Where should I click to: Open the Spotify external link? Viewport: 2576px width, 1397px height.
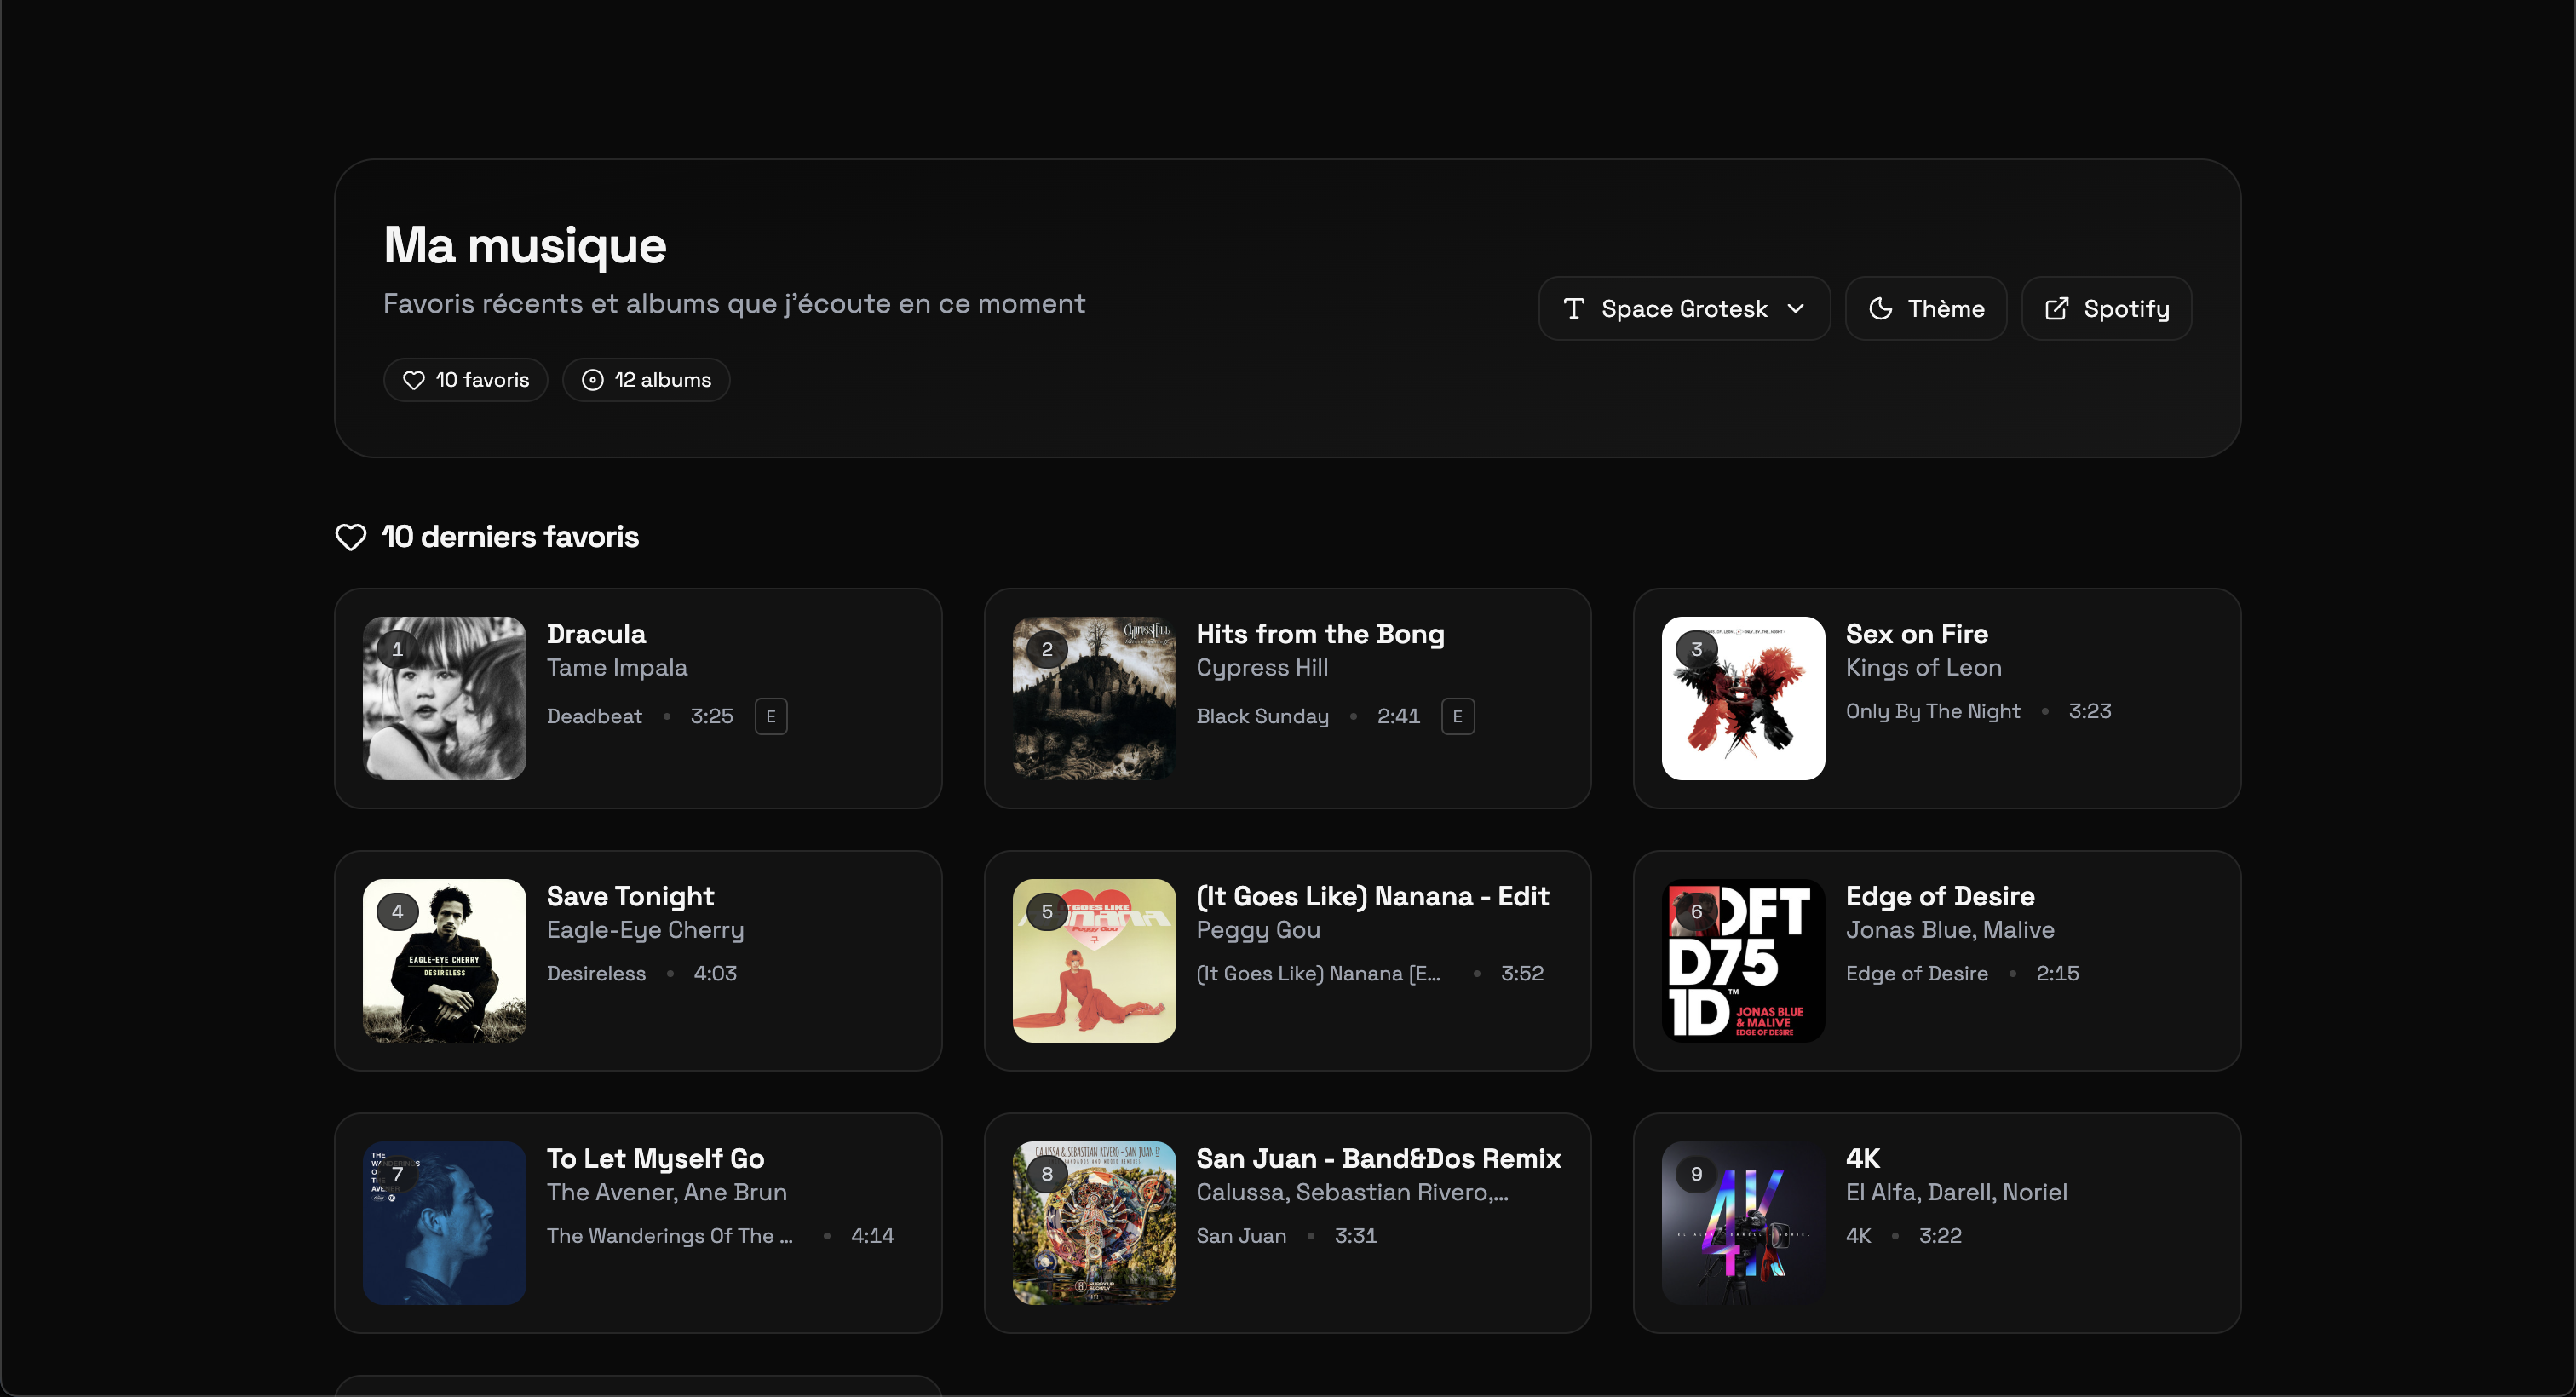(2106, 309)
